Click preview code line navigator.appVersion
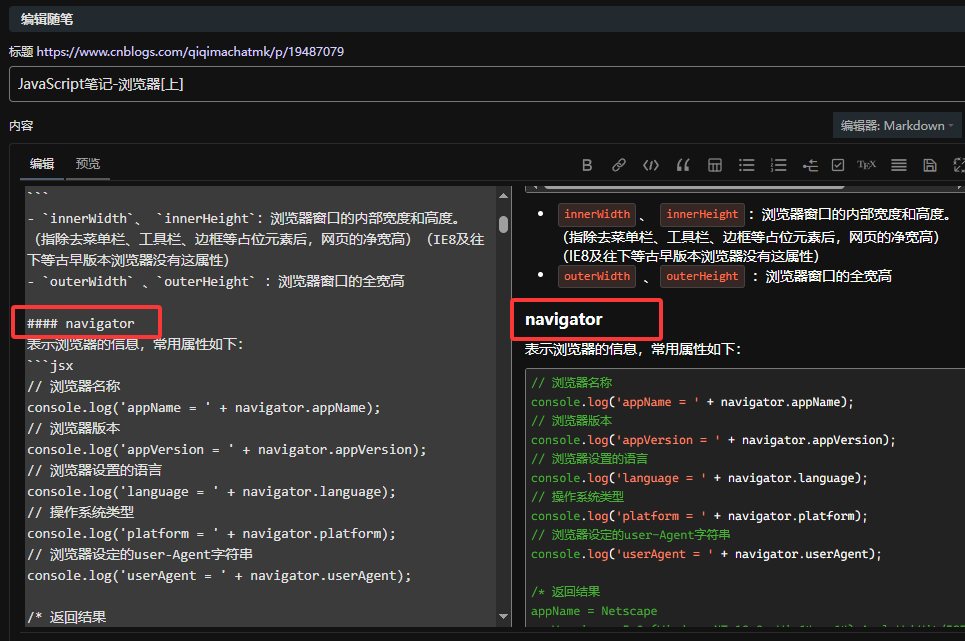This screenshot has height=641, width=965. [713, 440]
